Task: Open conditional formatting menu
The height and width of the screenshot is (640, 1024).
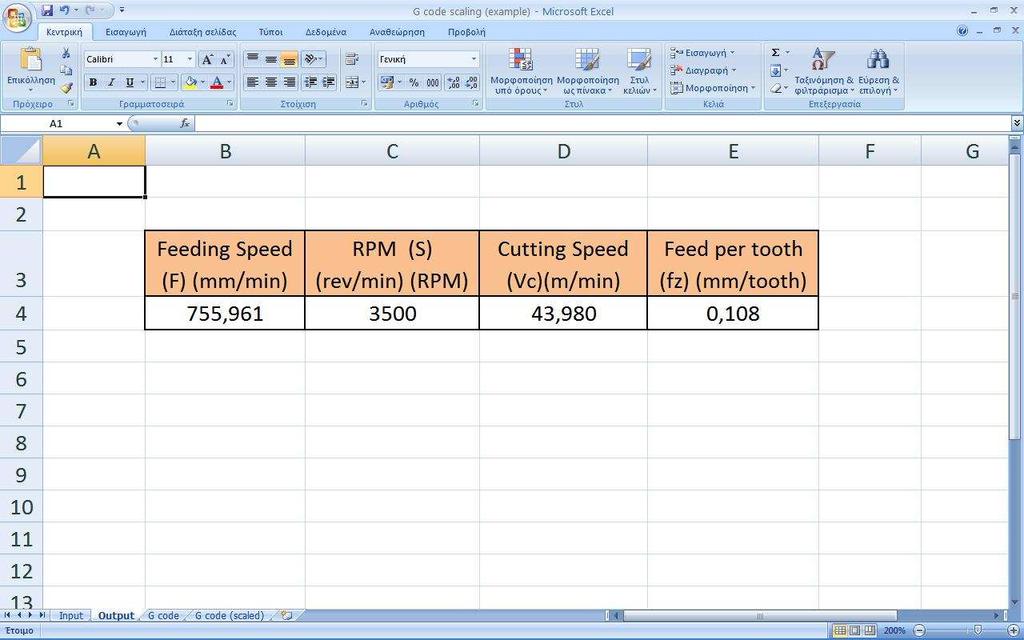Action: click(x=521, y=71)
